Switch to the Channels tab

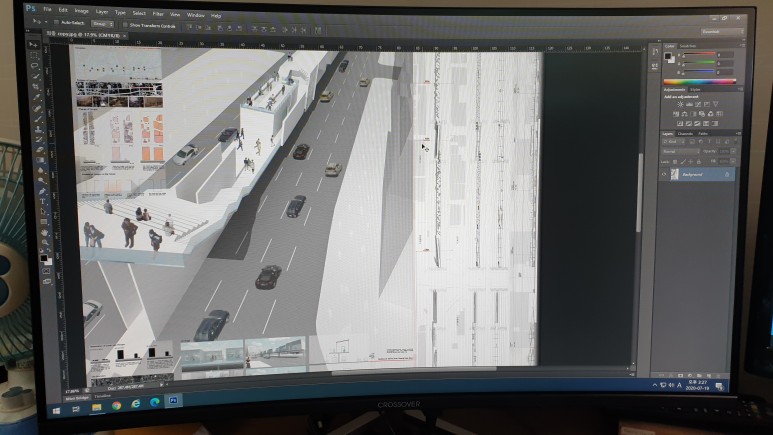(x=685, y=134)
